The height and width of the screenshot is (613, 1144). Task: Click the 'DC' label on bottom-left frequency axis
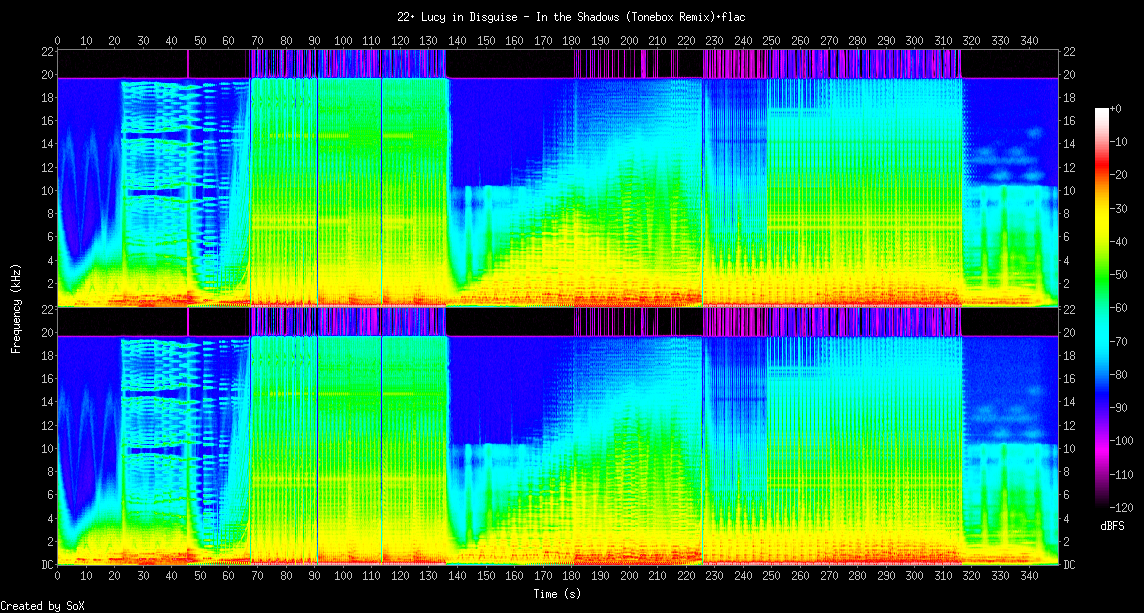point(46,565)
